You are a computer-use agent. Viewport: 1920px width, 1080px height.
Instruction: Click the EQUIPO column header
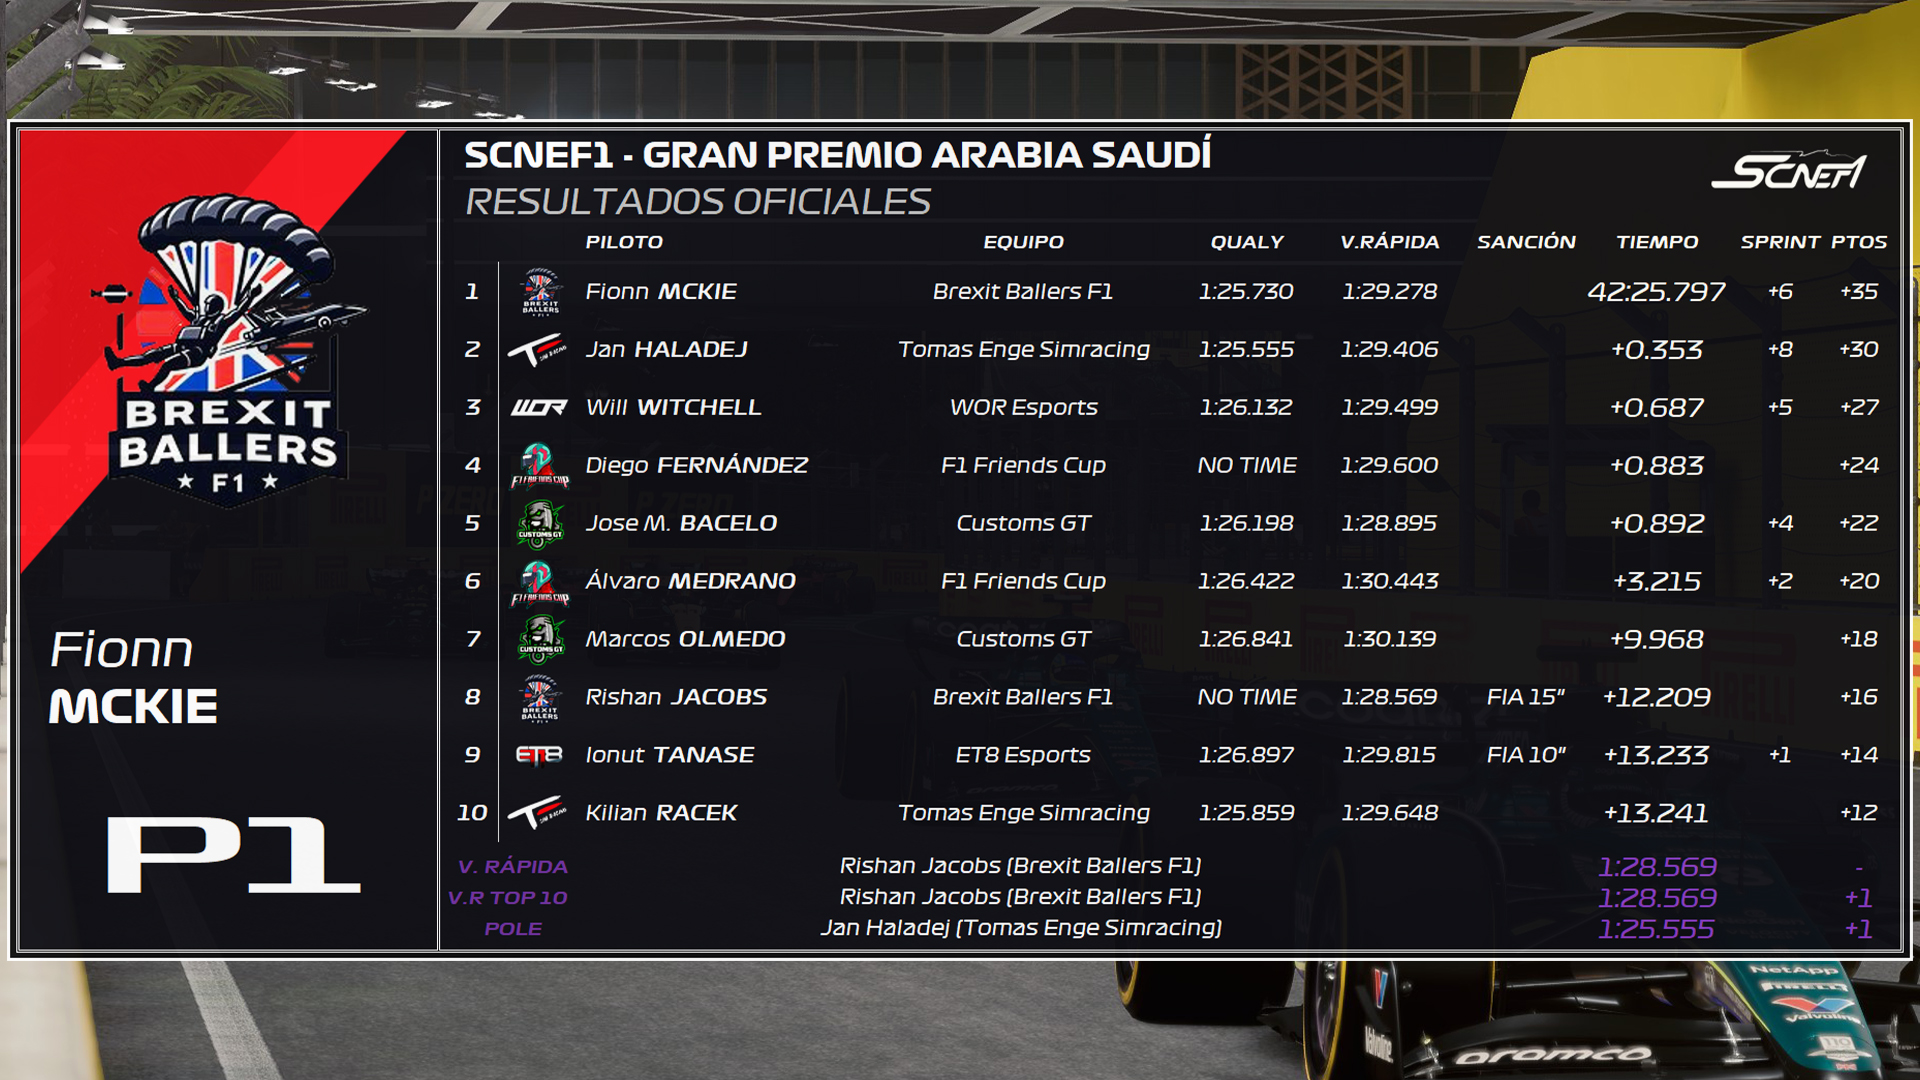[1023, 242]
